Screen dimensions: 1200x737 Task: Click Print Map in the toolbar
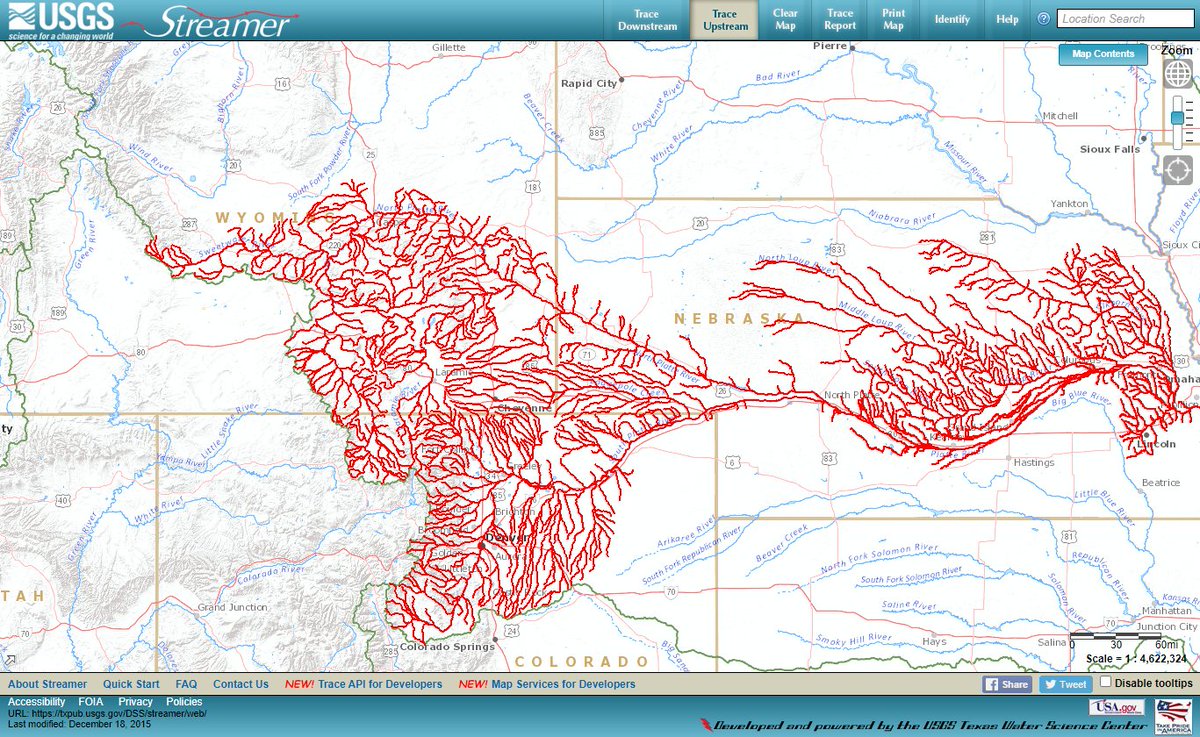893,19
